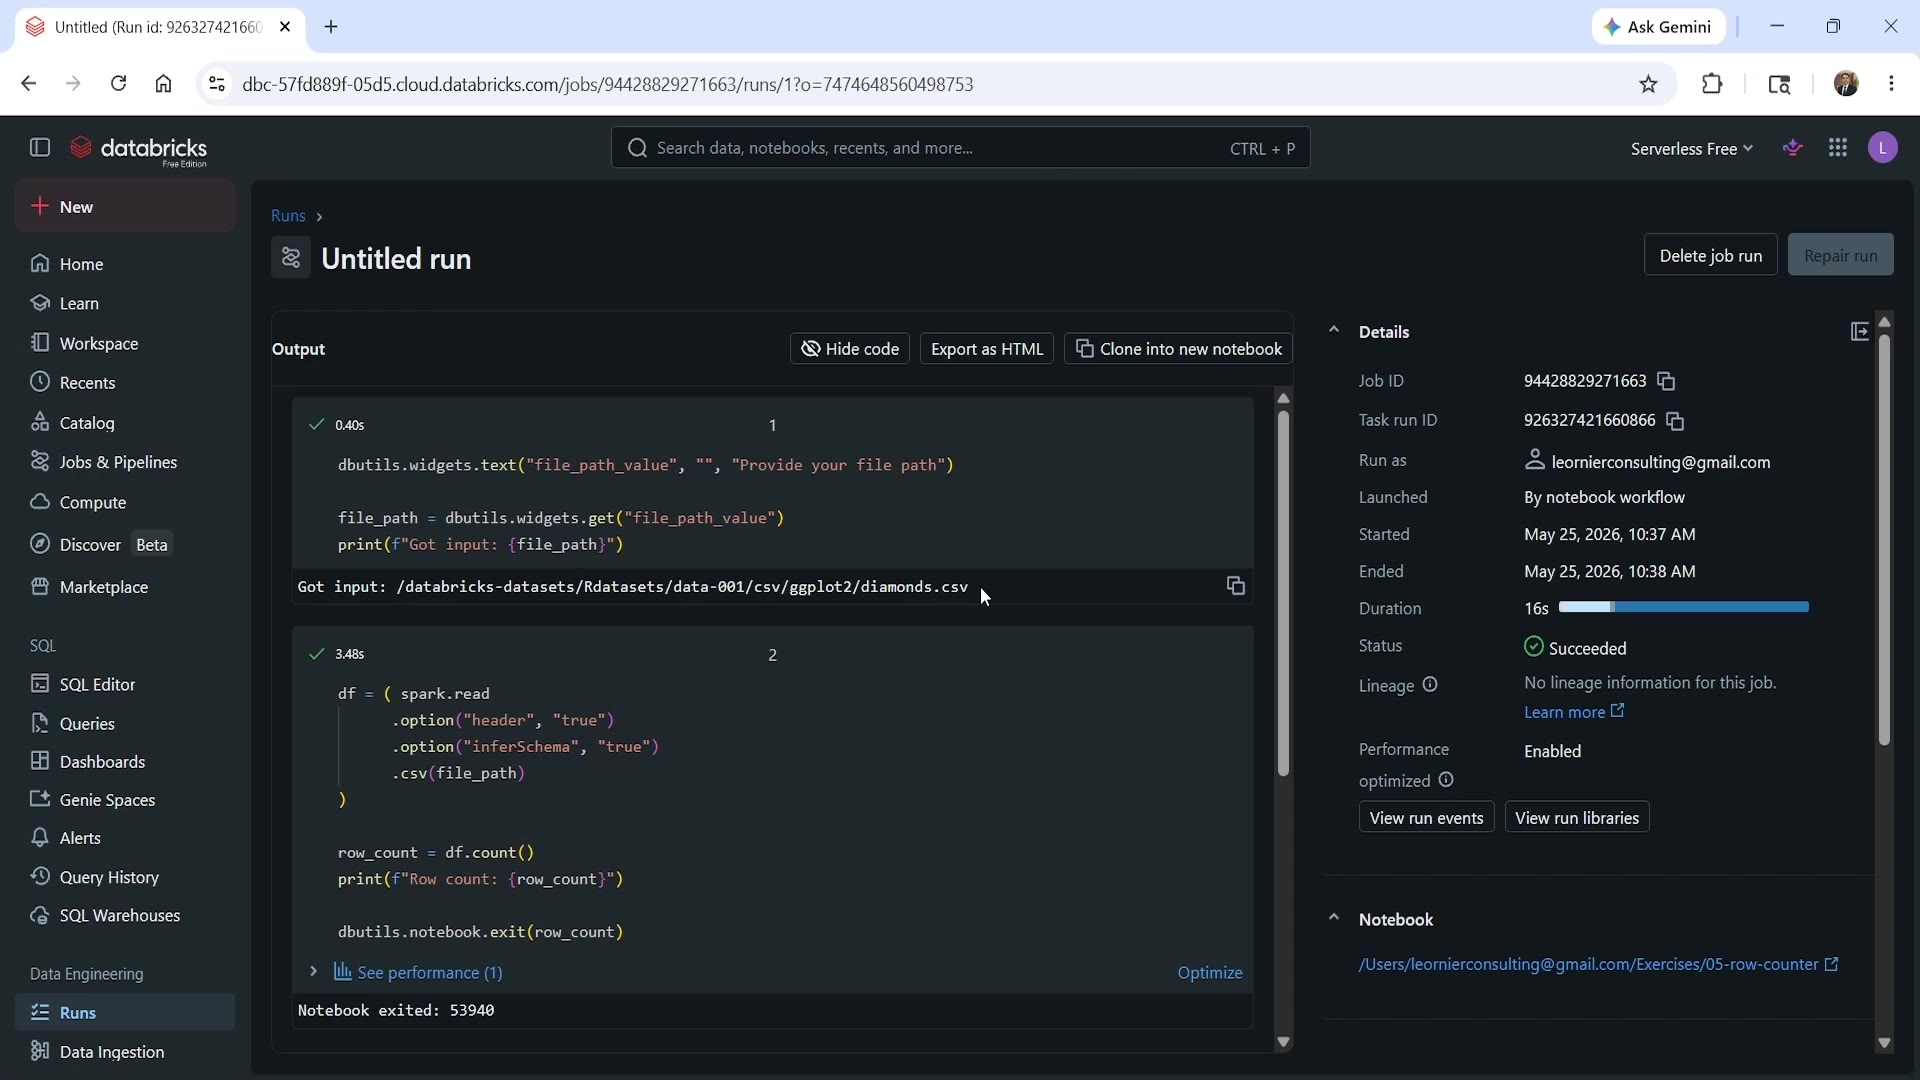Open SQL Warehouses in the sidebar

point(125,916)
